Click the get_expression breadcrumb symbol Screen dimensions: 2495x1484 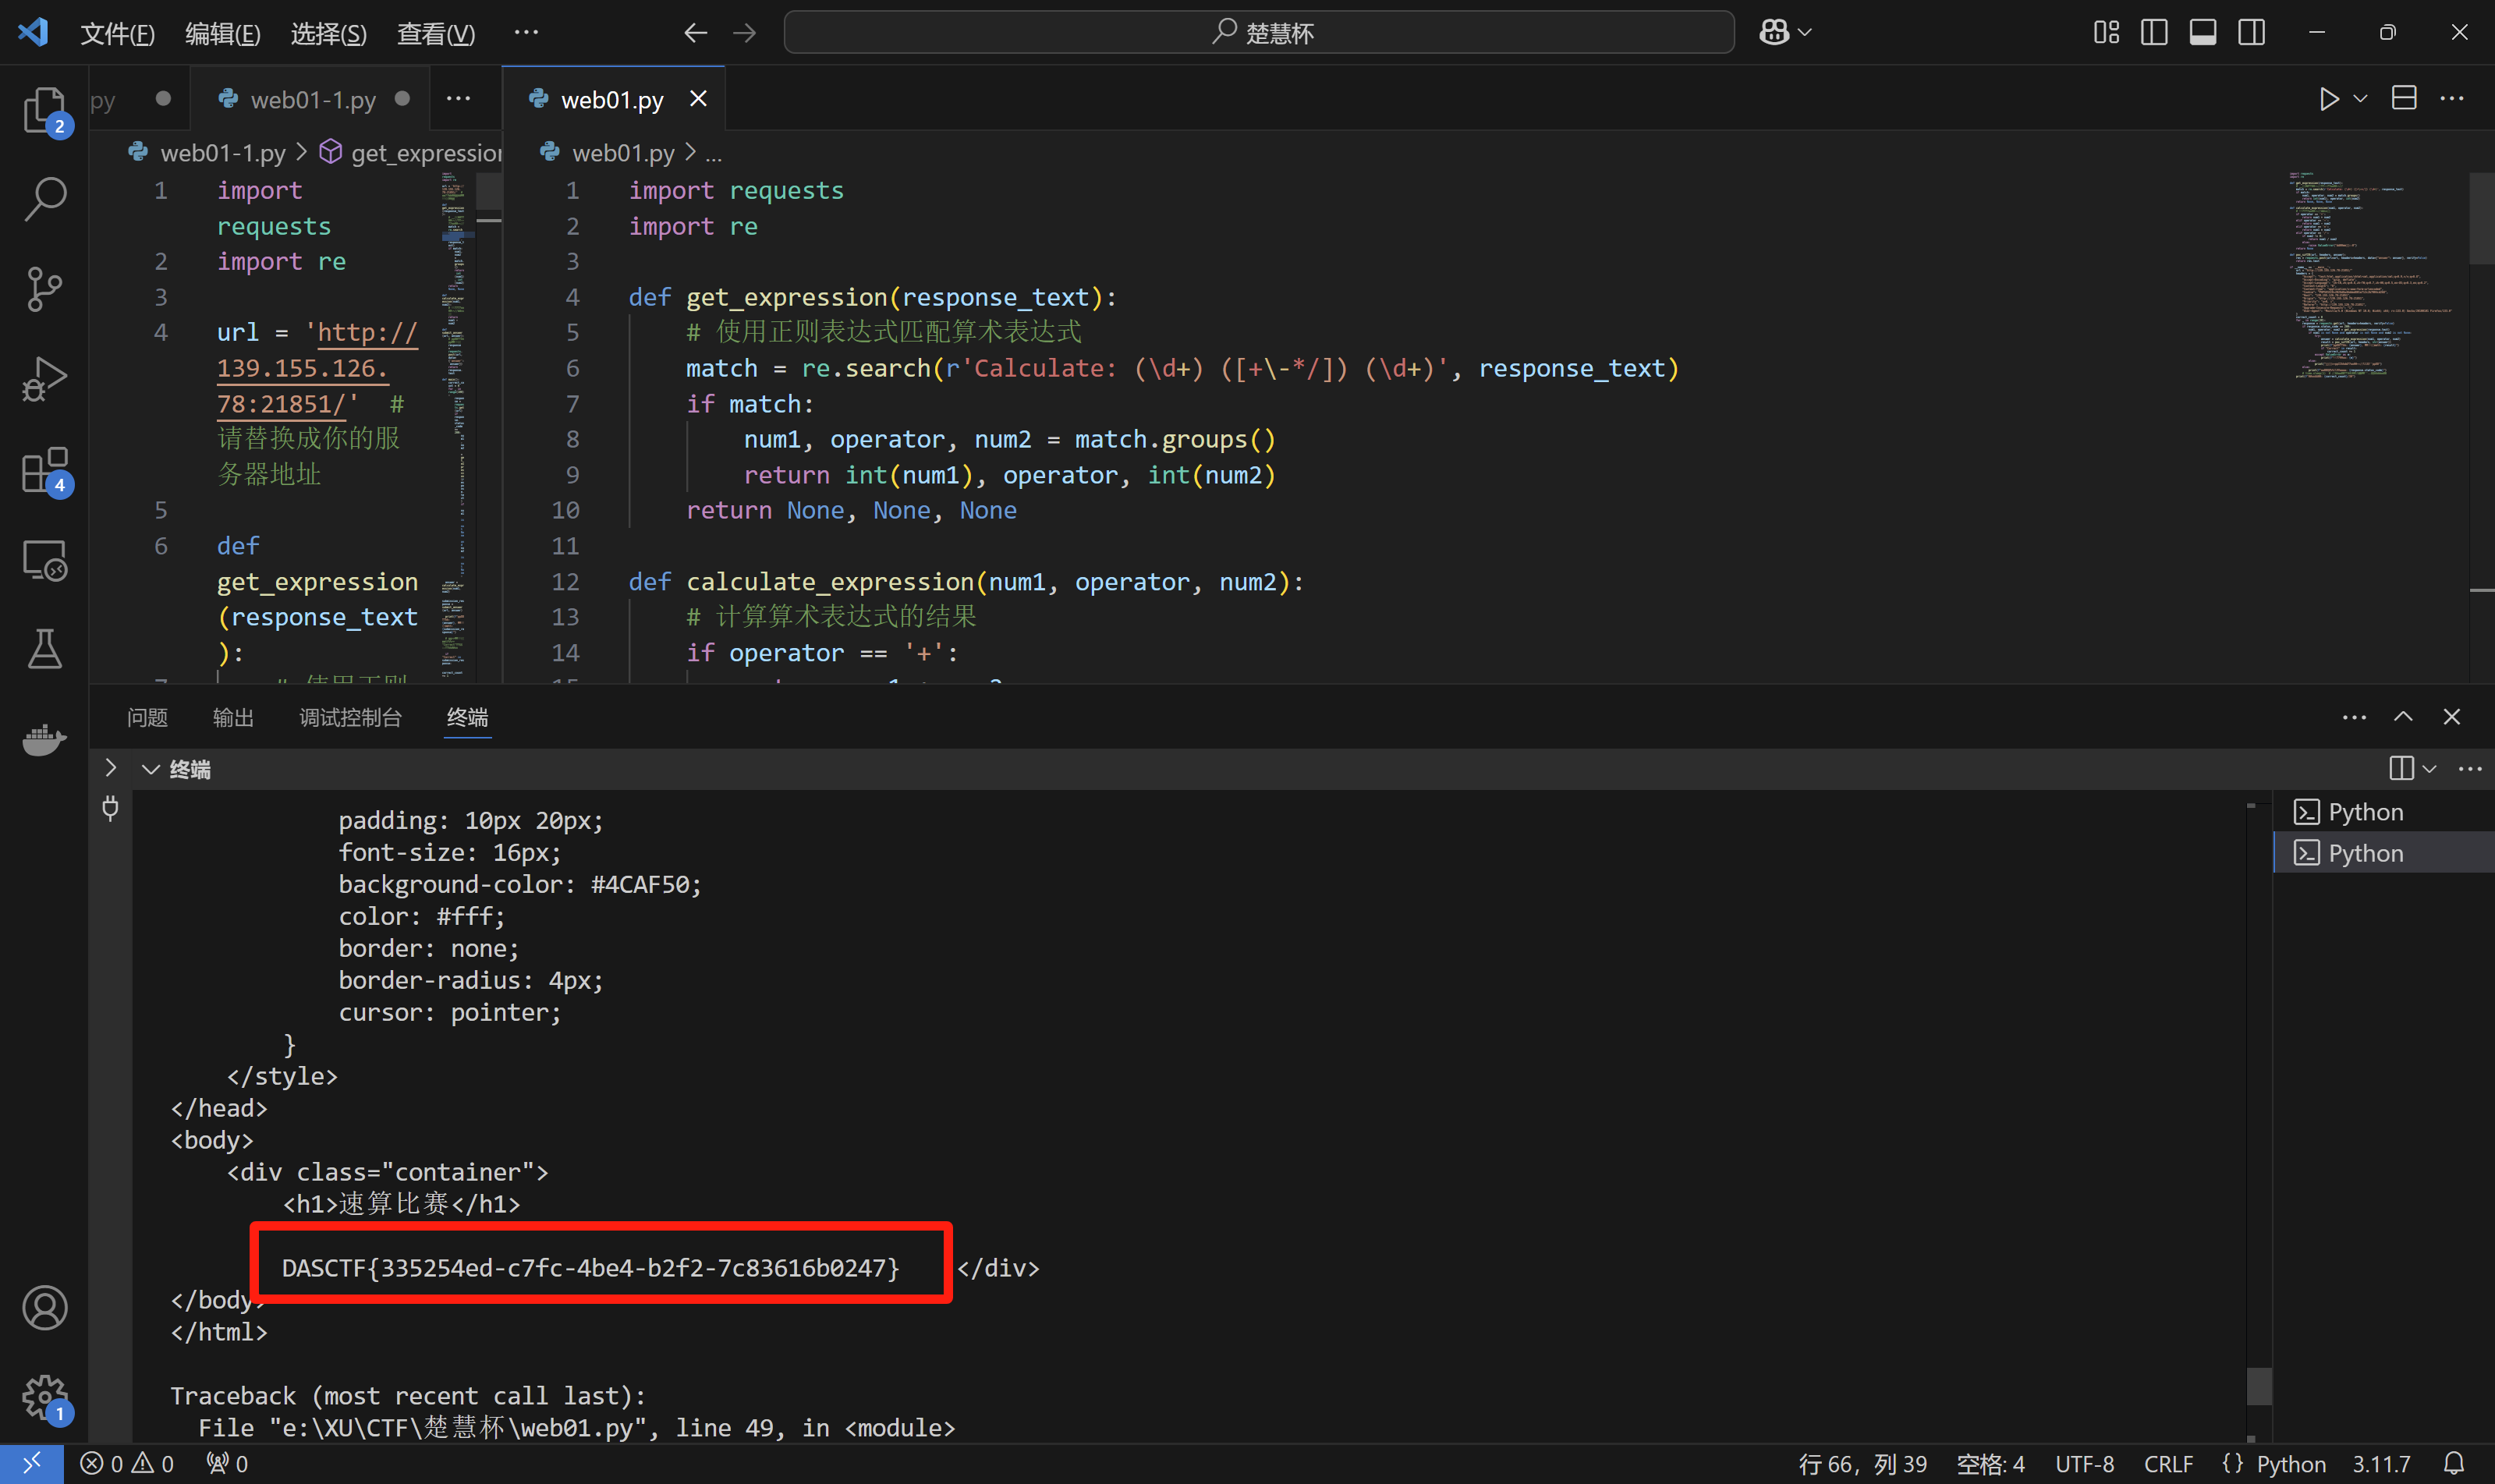click(x=412, y=153)
